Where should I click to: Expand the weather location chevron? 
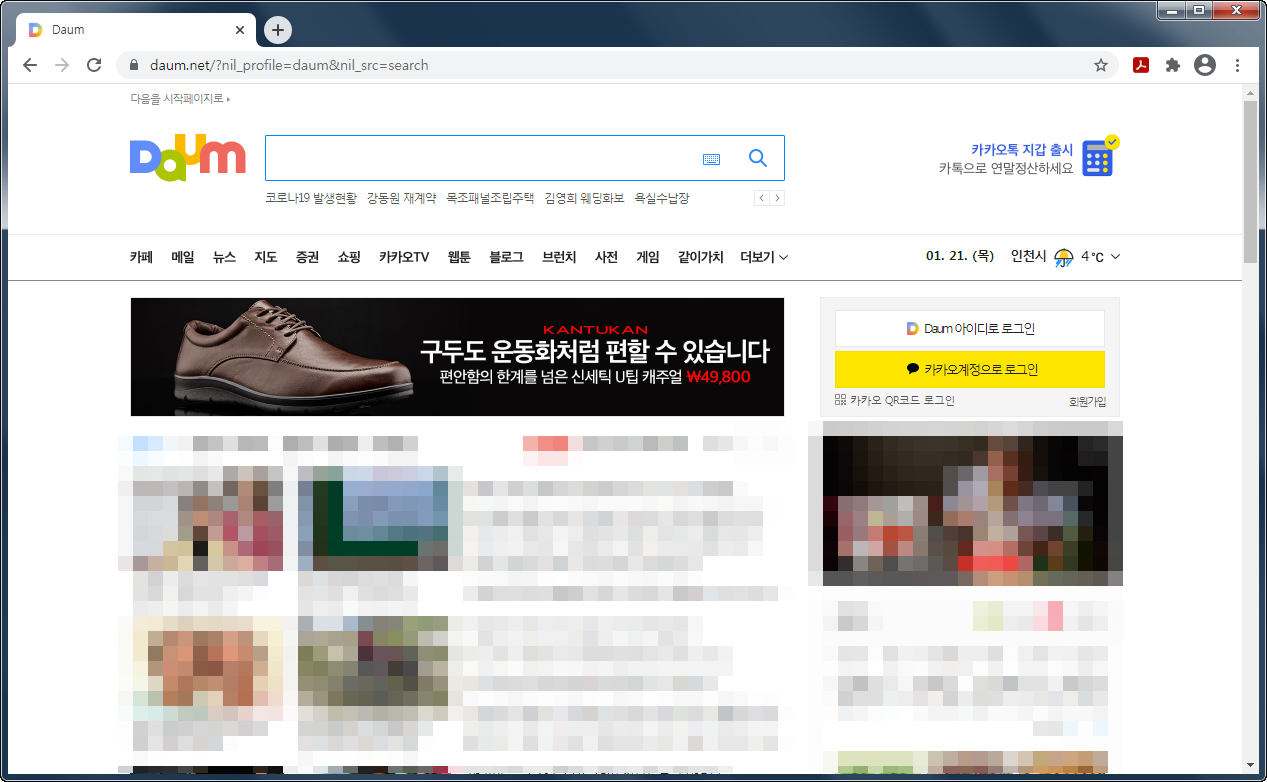click(1115, 257)
